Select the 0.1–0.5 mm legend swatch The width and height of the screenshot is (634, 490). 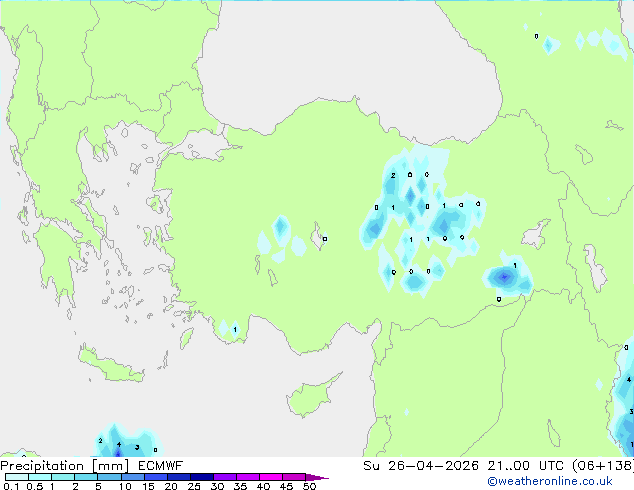(17, 477)
